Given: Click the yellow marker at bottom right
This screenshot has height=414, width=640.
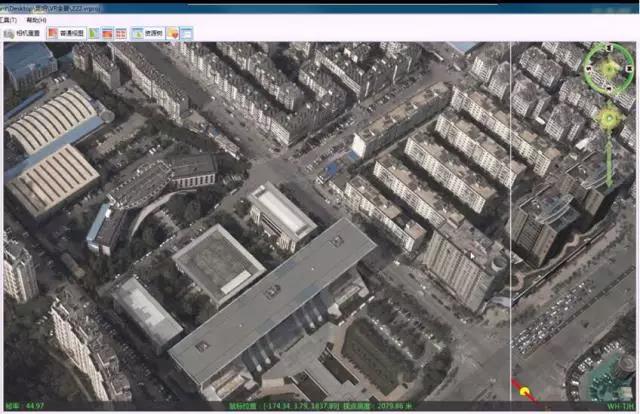Looking at the screenshot, I should tap(525, 393).
